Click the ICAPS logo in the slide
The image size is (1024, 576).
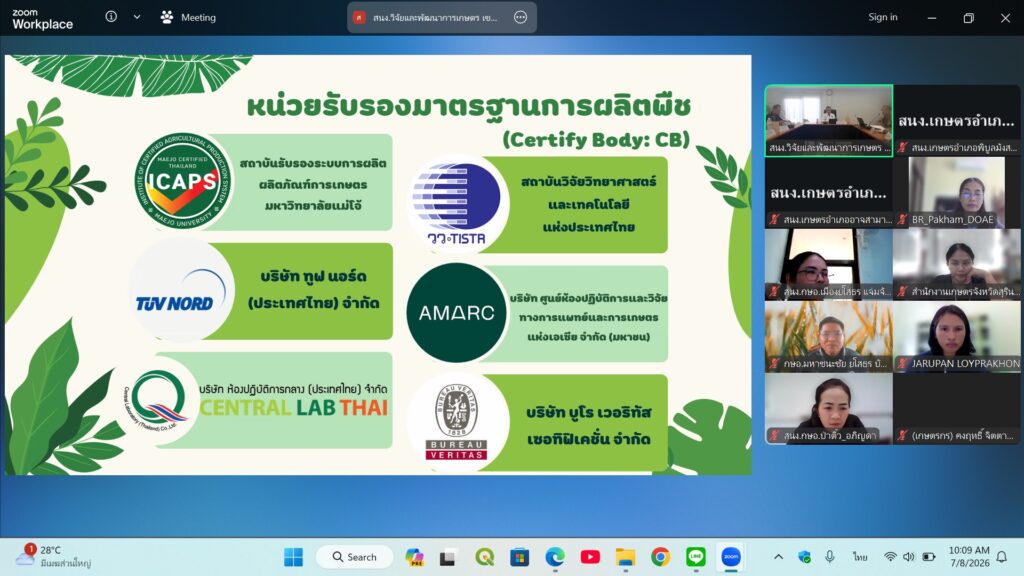(183, 182)
